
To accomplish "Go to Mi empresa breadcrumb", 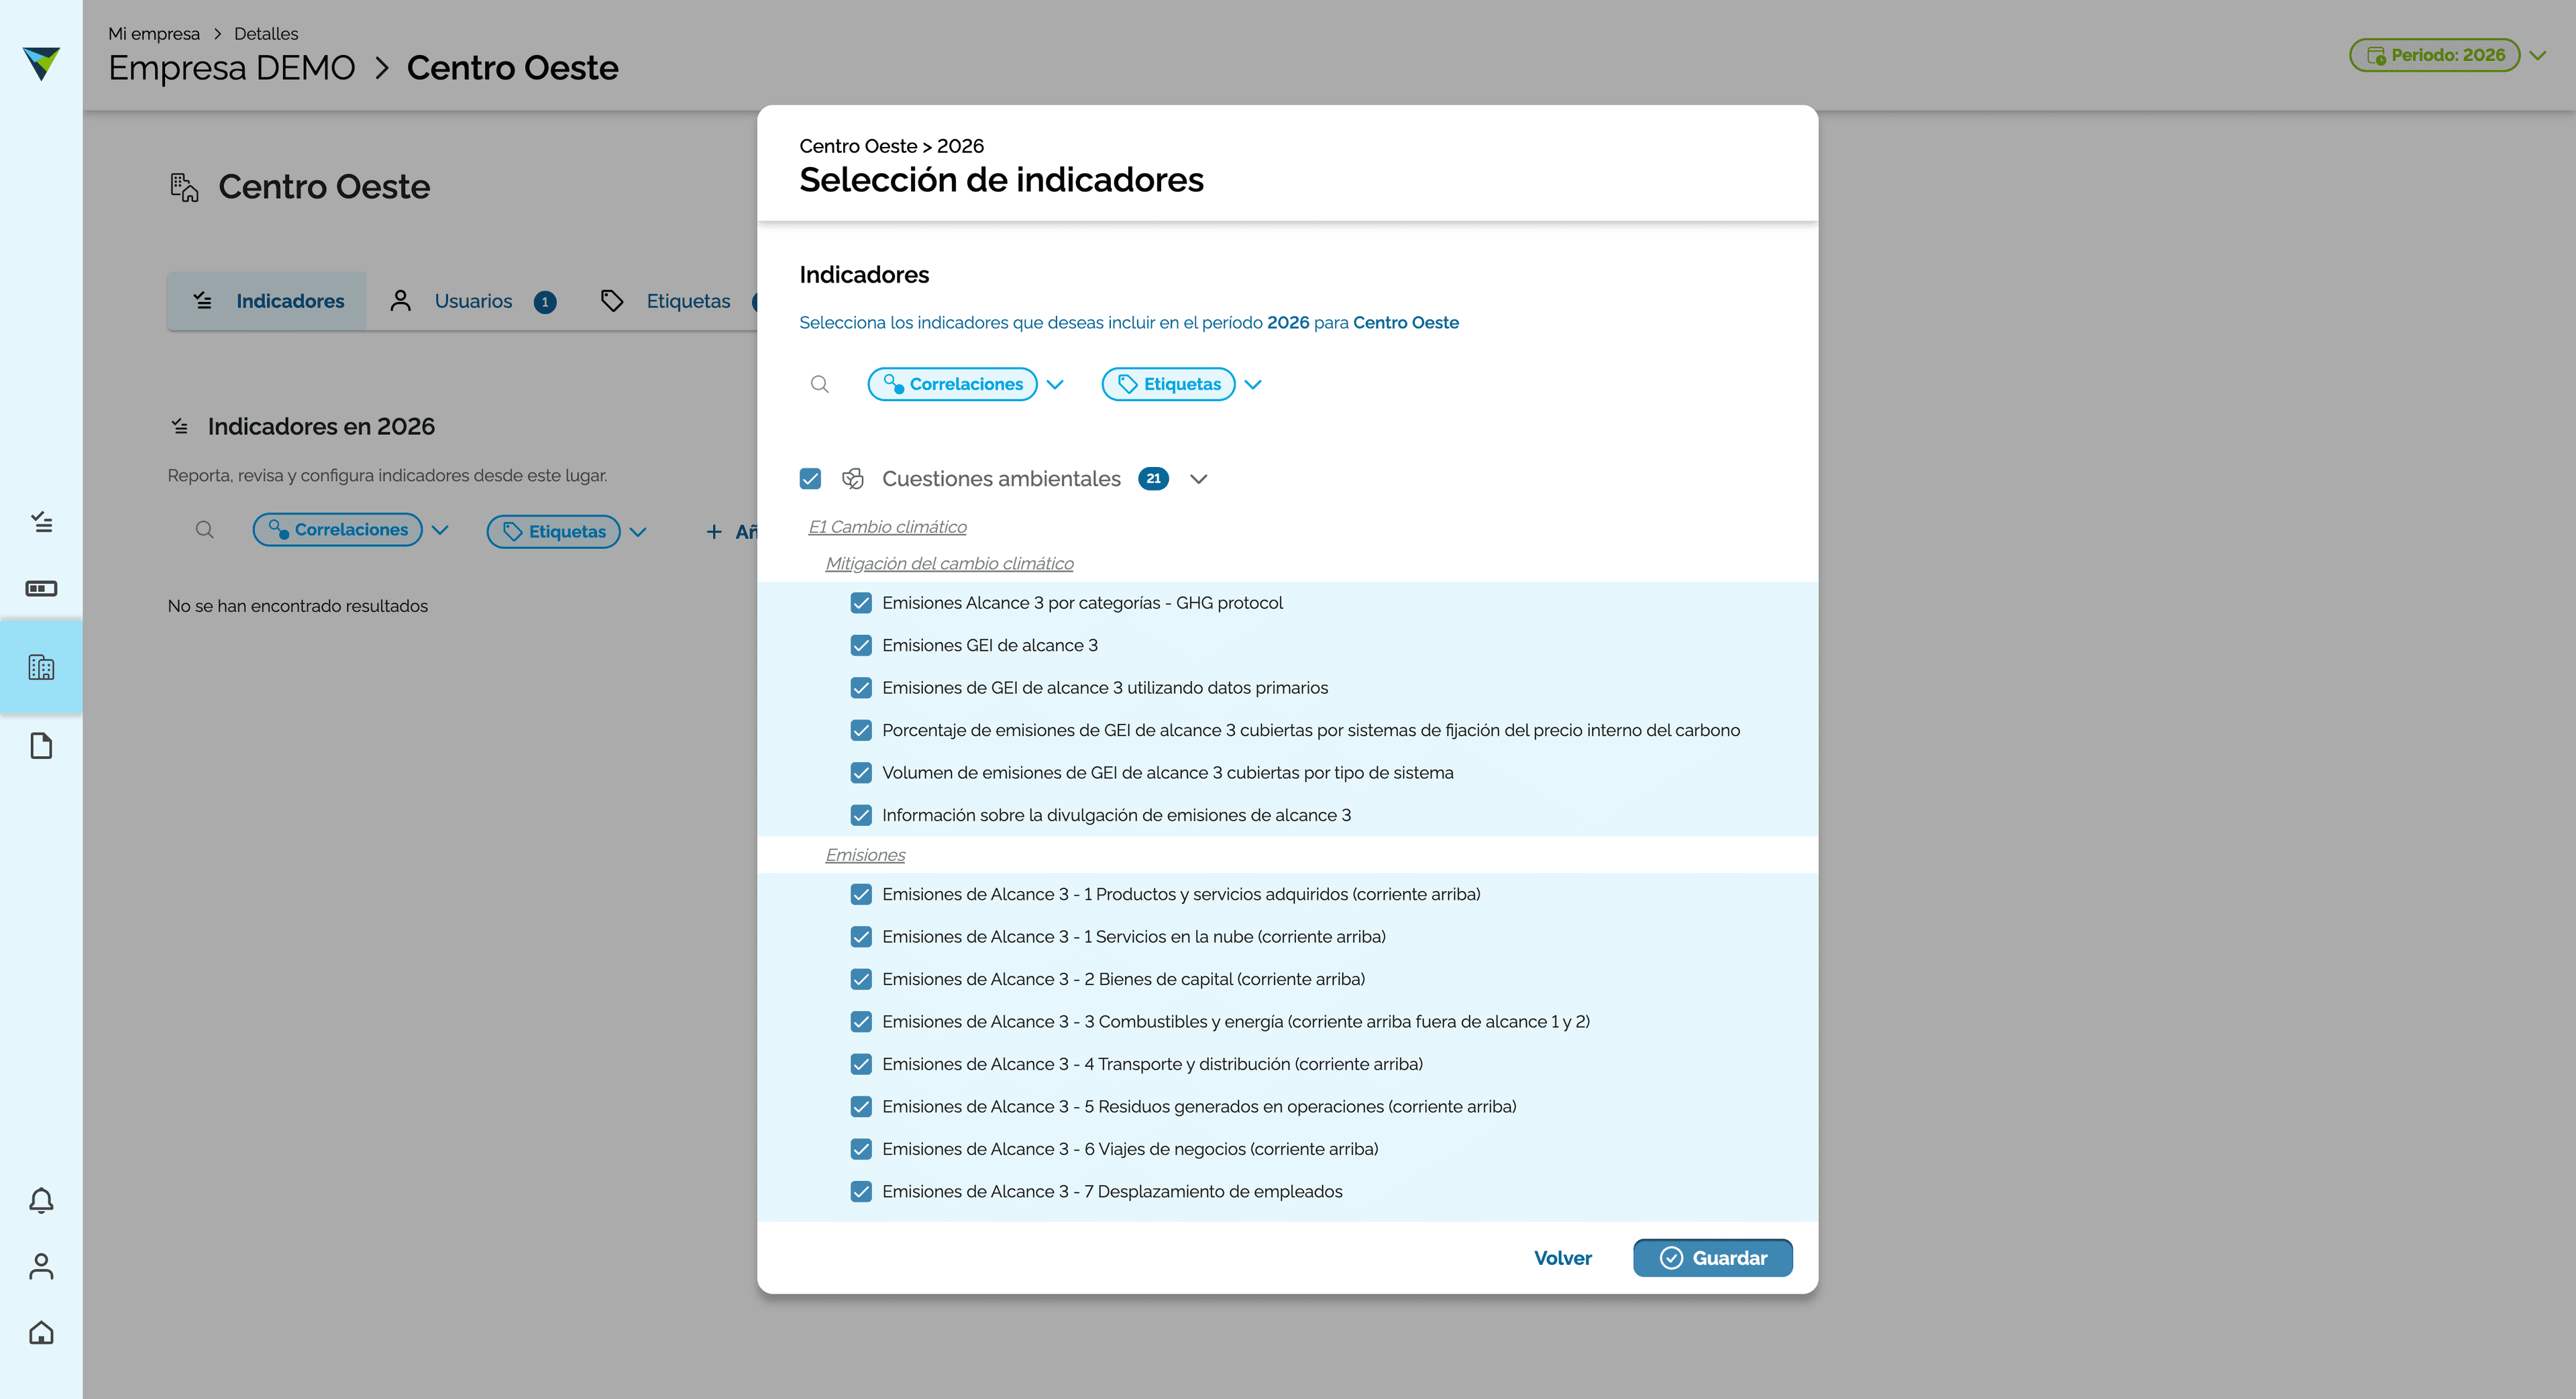I will point(154,34).
